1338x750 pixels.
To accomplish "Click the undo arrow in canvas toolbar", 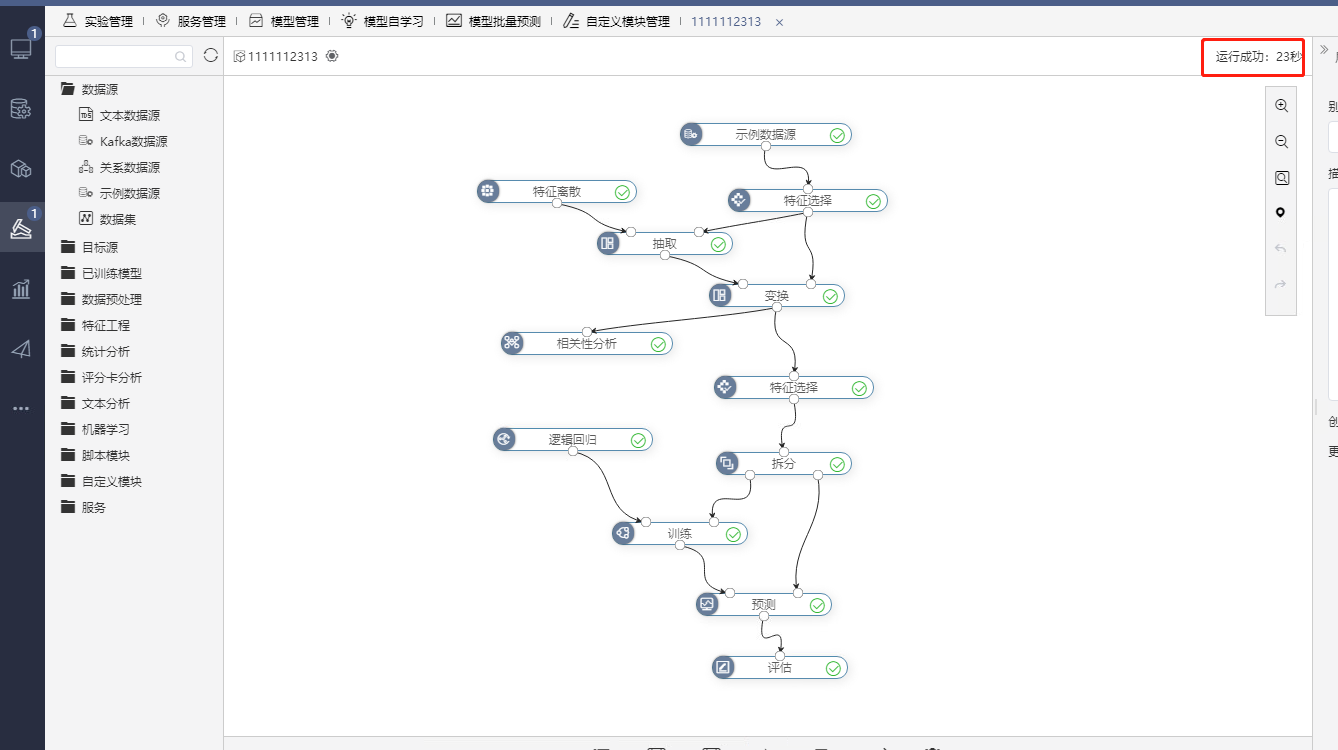I will click(x=1281, y=249).
